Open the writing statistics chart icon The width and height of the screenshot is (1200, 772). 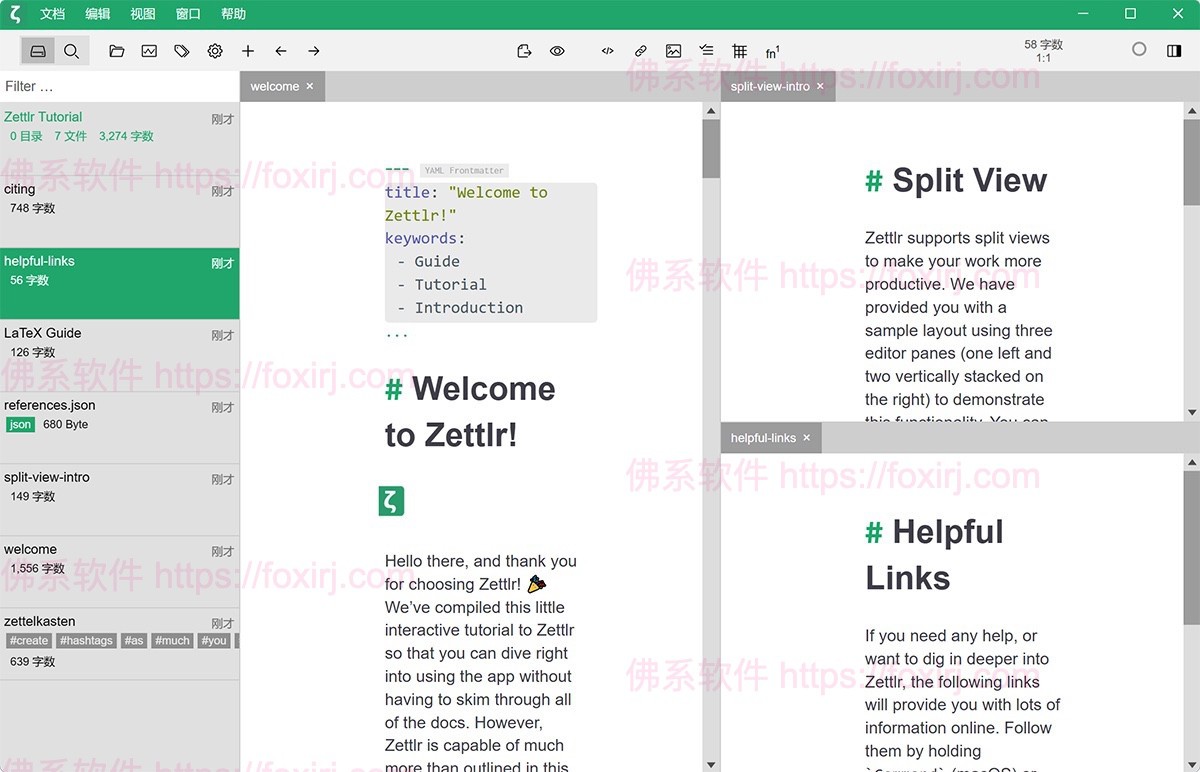click(149, 51)
